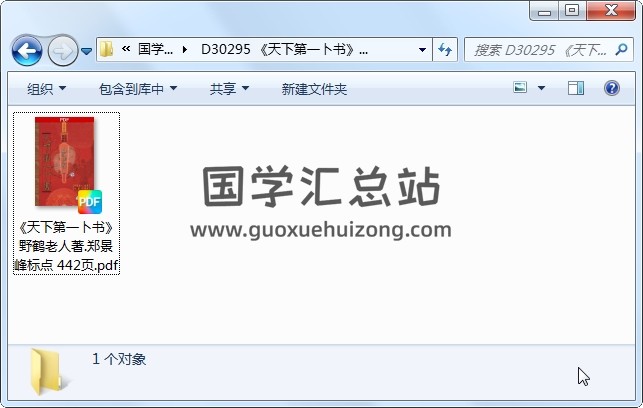This screenshot has height=408, width=643.
Task: Open the recent pages dropdown arrow
Action: (x=86, y=51)
